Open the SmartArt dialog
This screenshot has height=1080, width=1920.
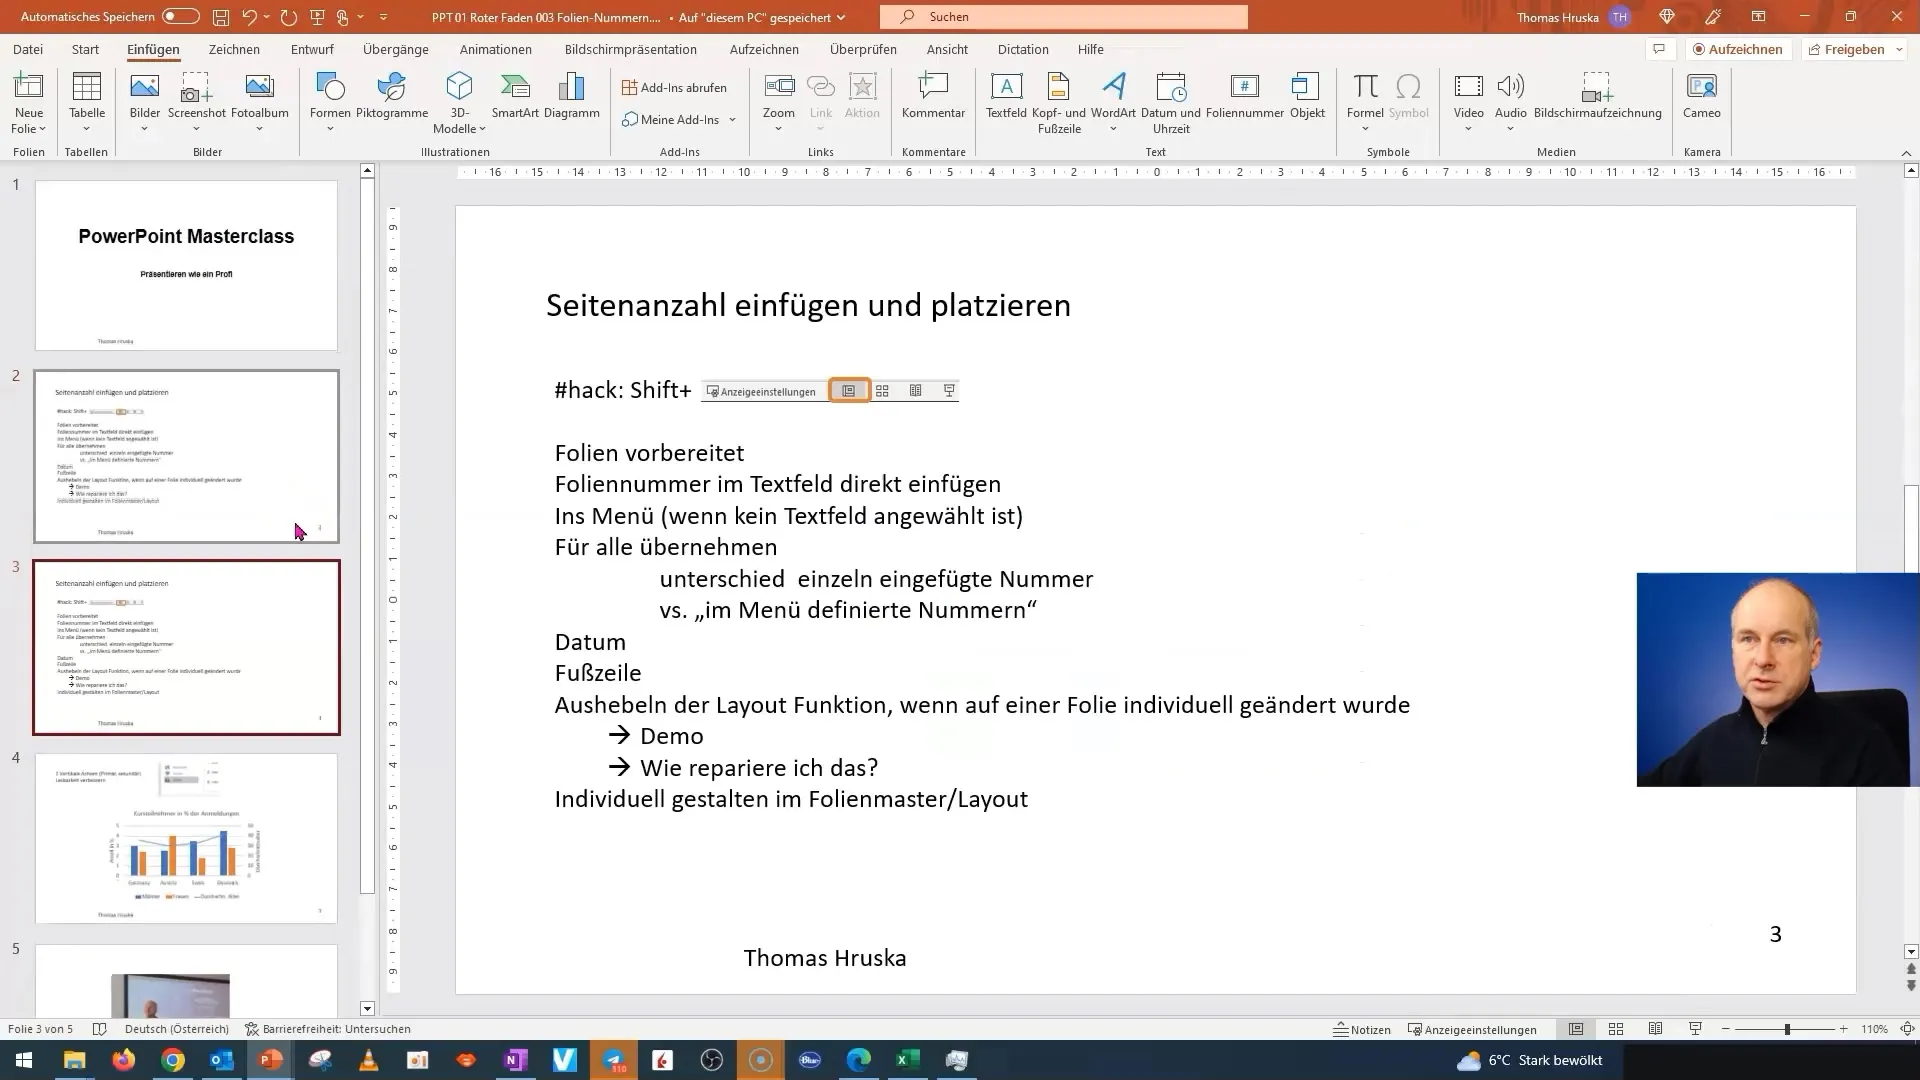515,96
